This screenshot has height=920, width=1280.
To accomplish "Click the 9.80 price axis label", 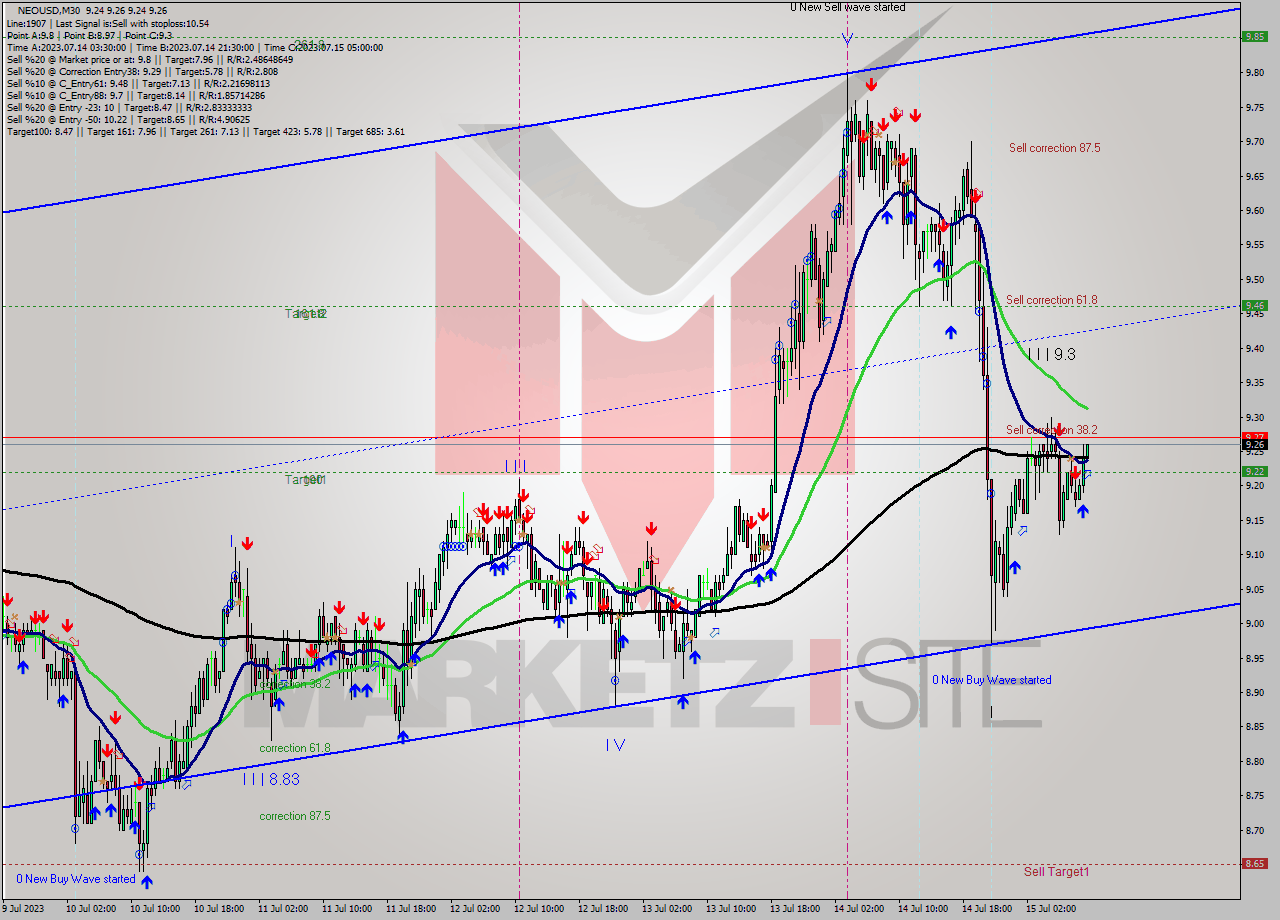I will click(1254, 72).
